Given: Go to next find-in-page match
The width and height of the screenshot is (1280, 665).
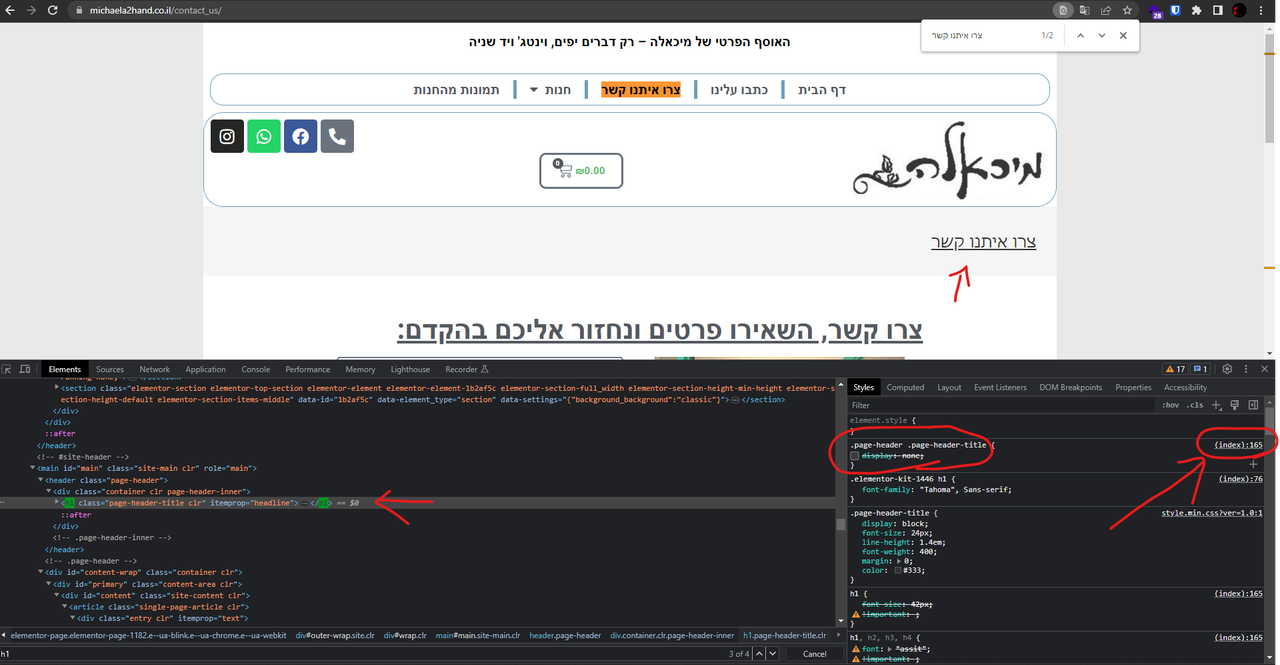Looking at the screenshot, I should (1102, 35).
